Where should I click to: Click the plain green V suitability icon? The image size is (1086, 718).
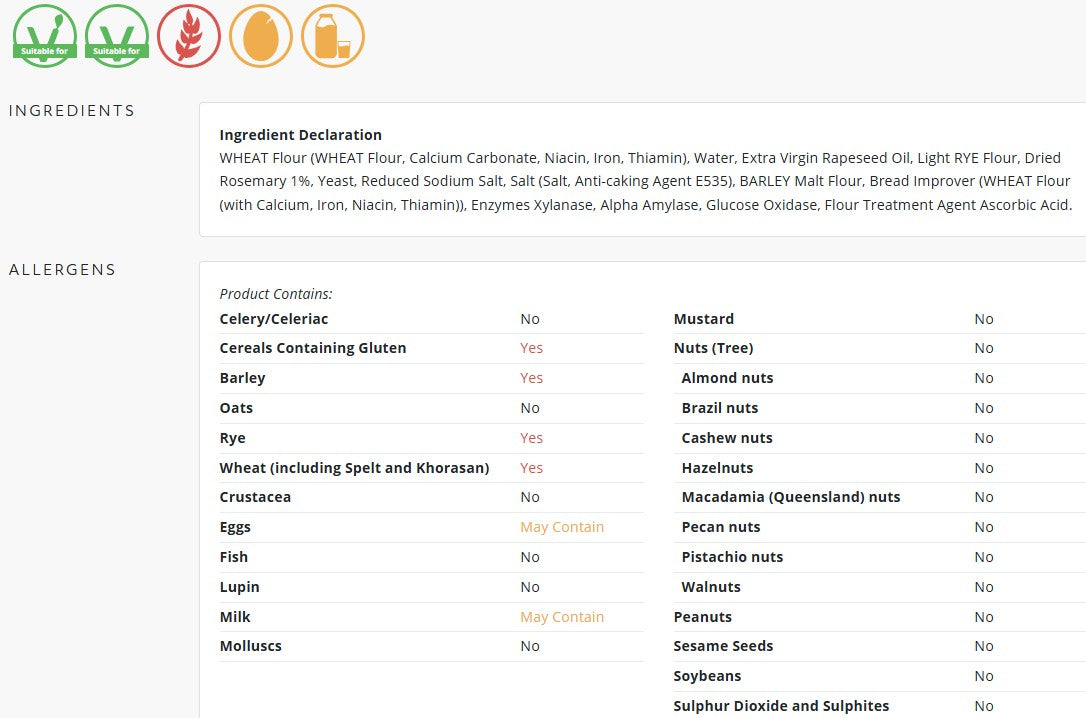click(x=117, y=36)
